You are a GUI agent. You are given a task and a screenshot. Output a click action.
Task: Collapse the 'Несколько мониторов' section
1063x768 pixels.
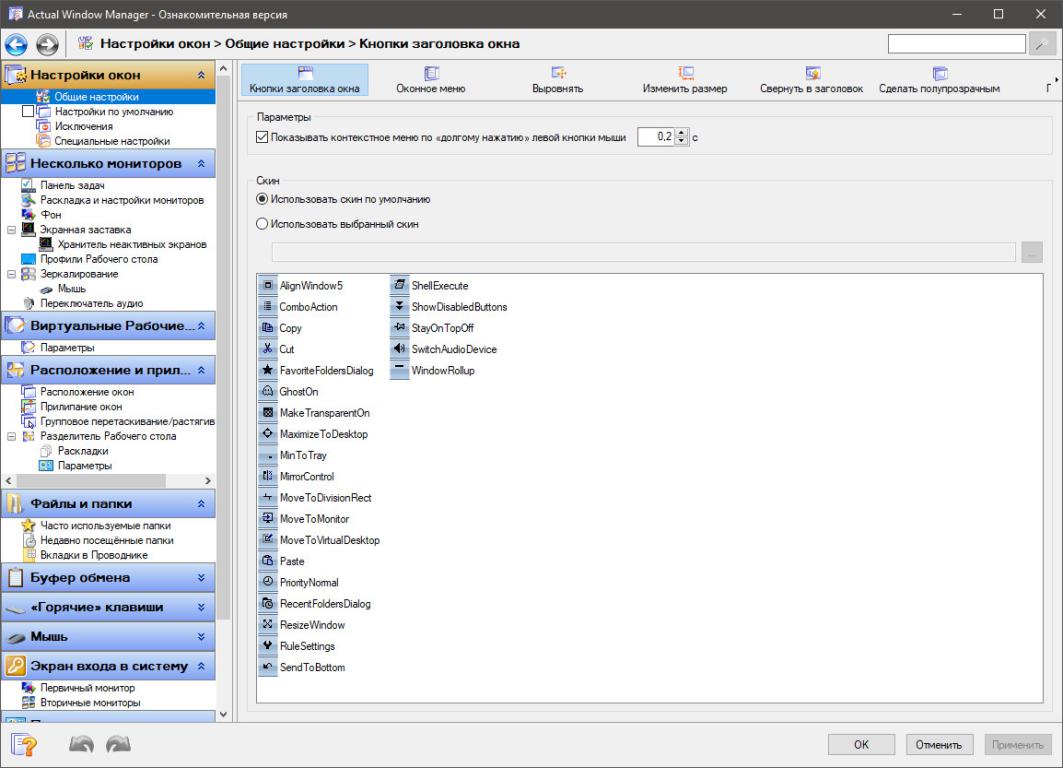pyautogui.click(x=201, y=163)
